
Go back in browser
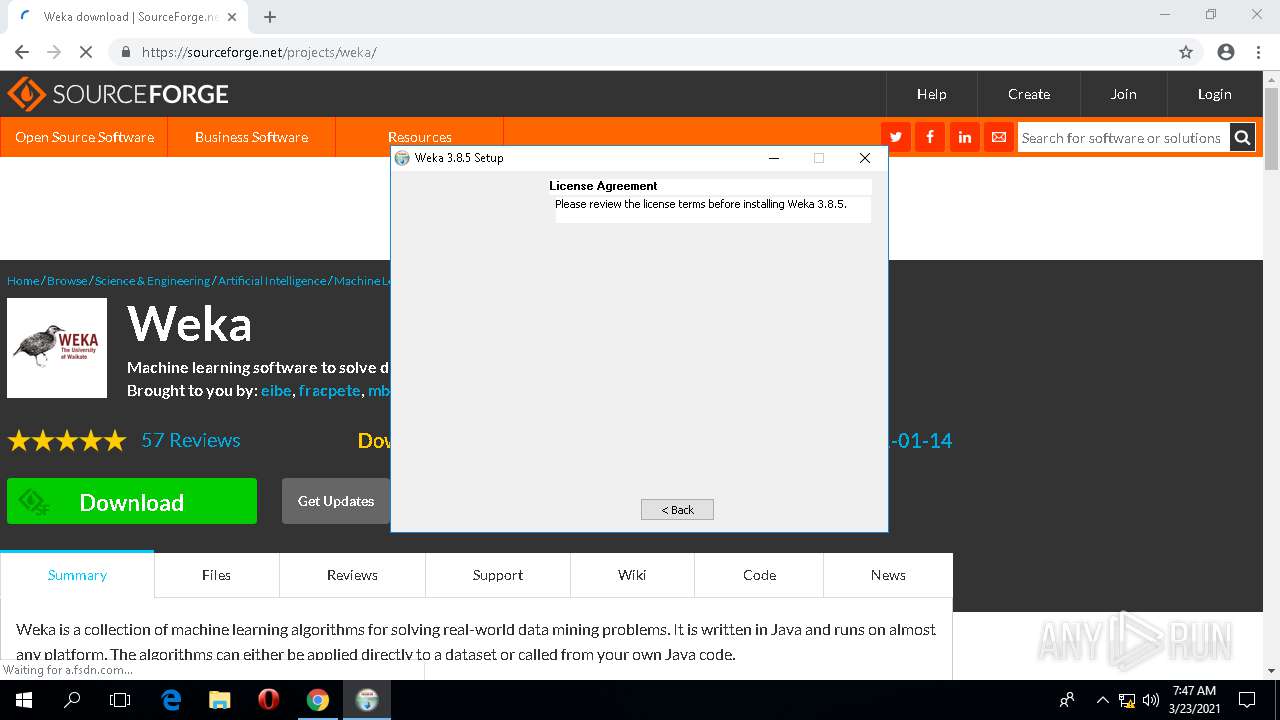[22, 52]
